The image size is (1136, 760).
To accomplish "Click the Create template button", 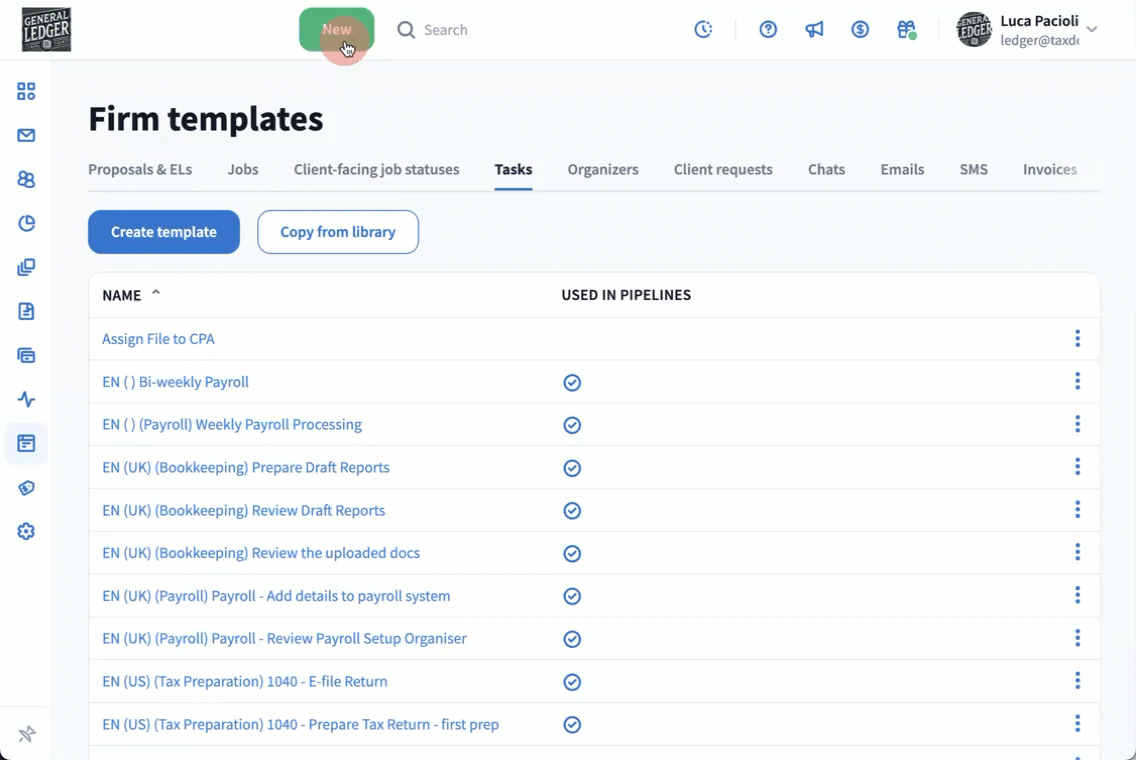I will (164, 232).
